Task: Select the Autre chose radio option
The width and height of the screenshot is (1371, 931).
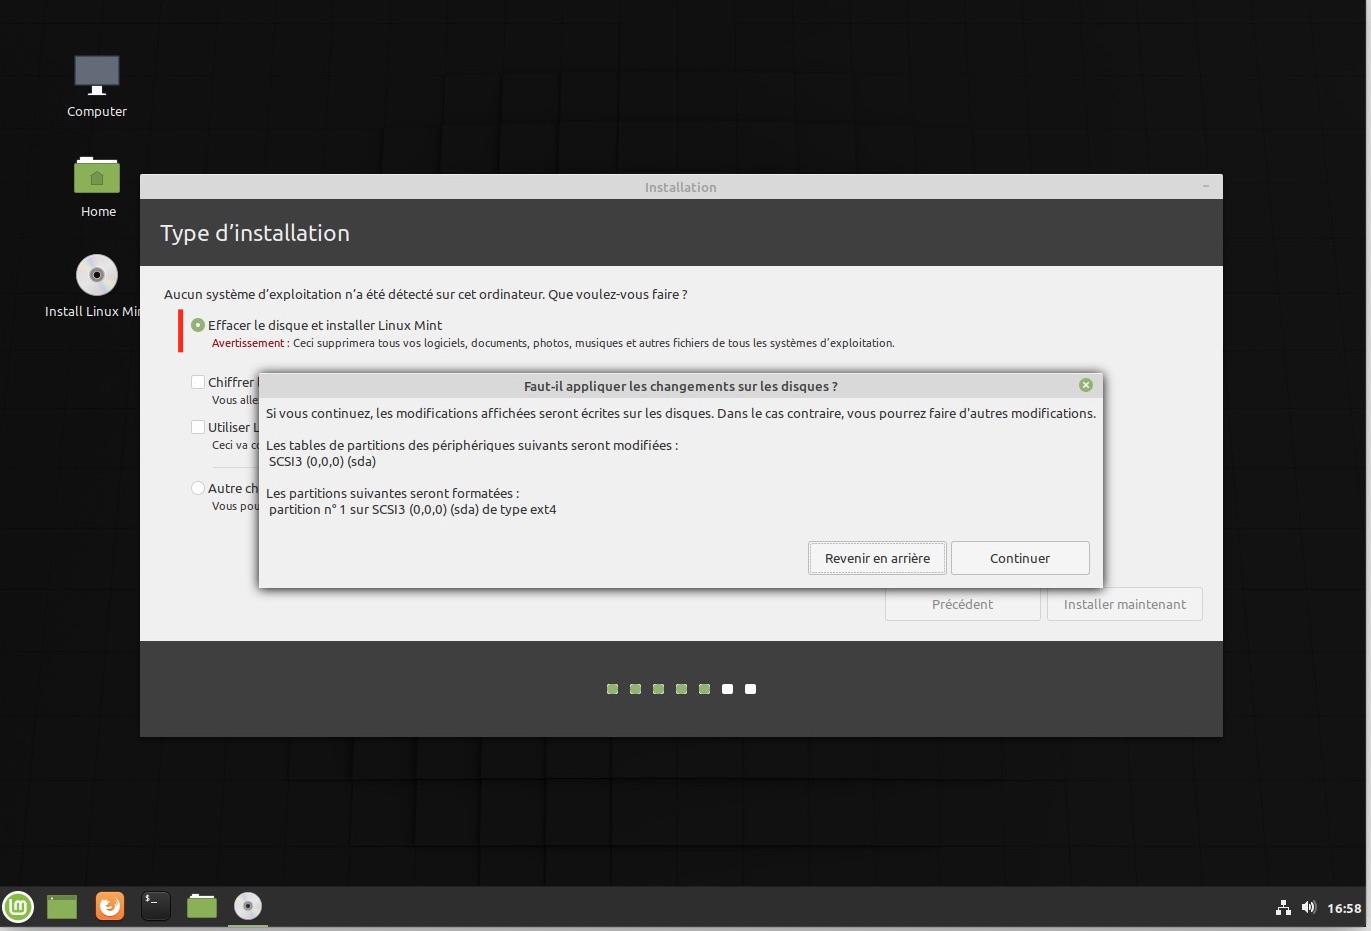Action: (198, 488)
